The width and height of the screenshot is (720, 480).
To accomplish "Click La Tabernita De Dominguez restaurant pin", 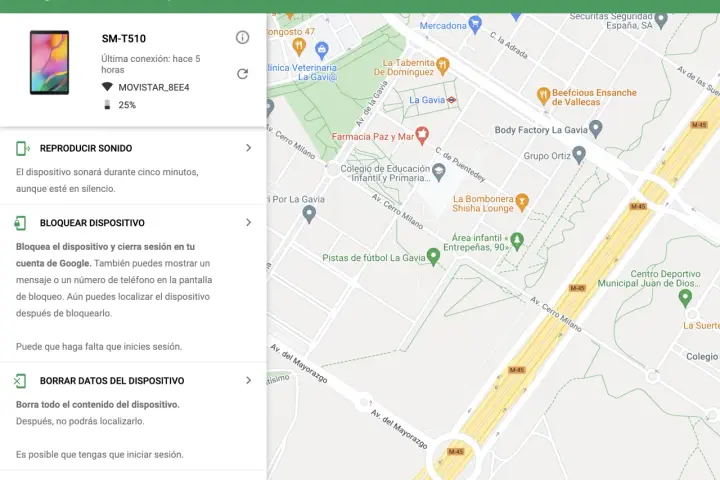I will coord(443,66).
